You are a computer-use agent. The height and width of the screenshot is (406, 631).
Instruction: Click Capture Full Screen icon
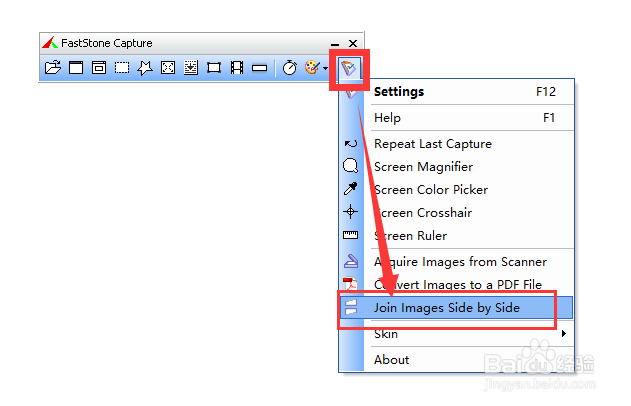pyautogui.click(x=168, y=68)
